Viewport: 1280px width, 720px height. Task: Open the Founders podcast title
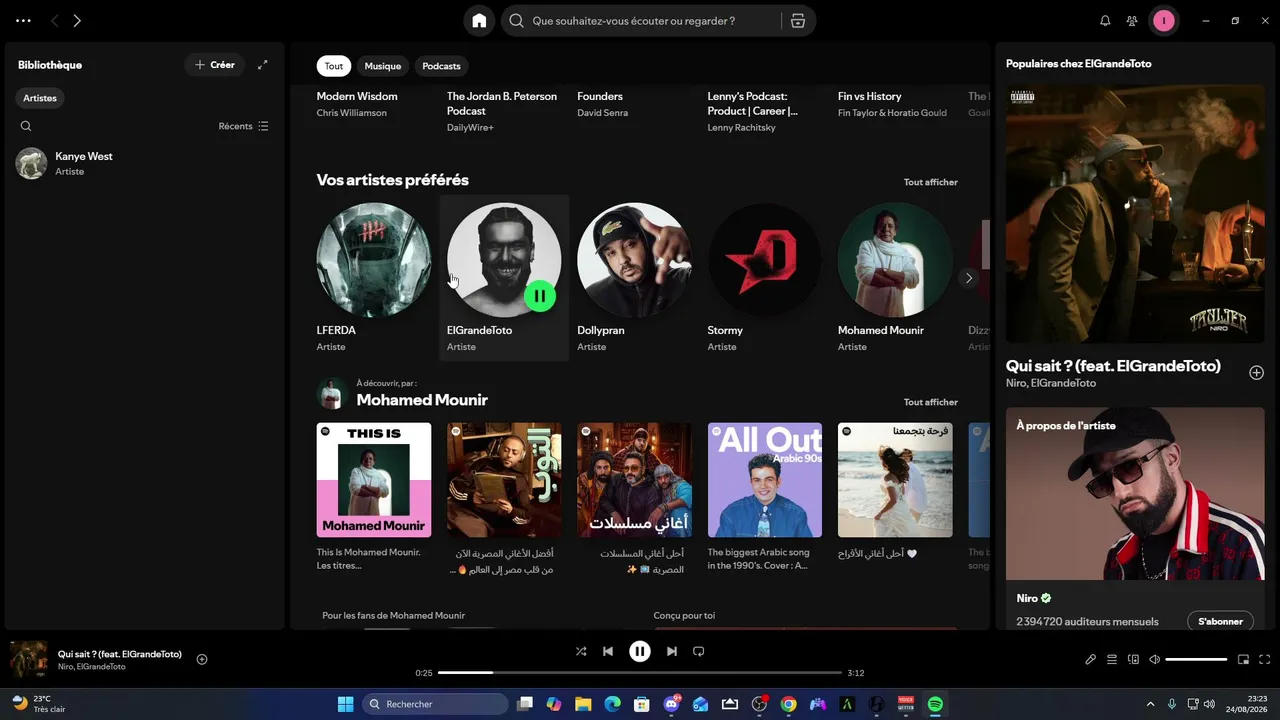[x=600, y=96]
